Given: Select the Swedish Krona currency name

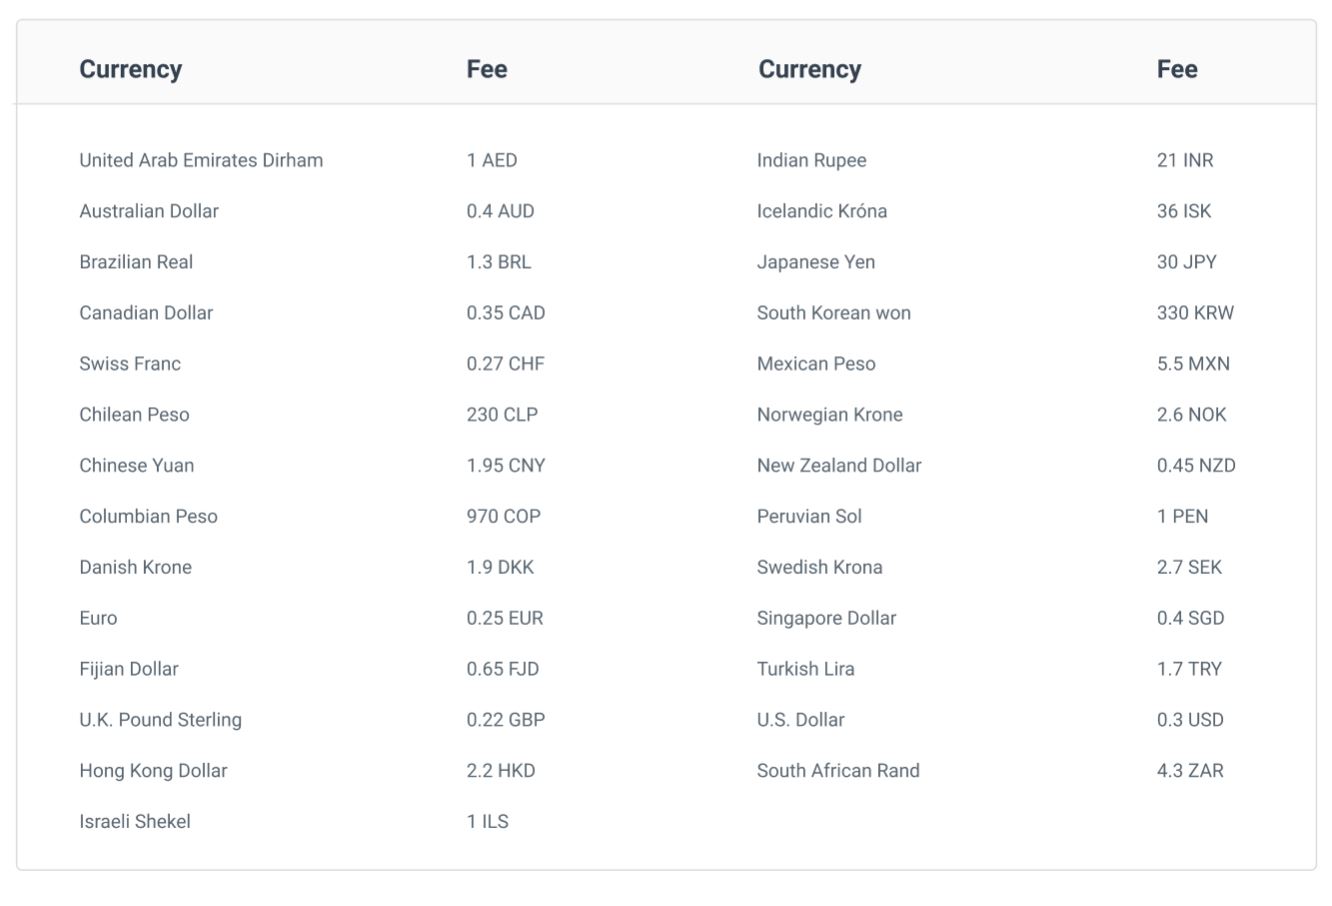Looking at the screenshot, I should pos(820,567).
